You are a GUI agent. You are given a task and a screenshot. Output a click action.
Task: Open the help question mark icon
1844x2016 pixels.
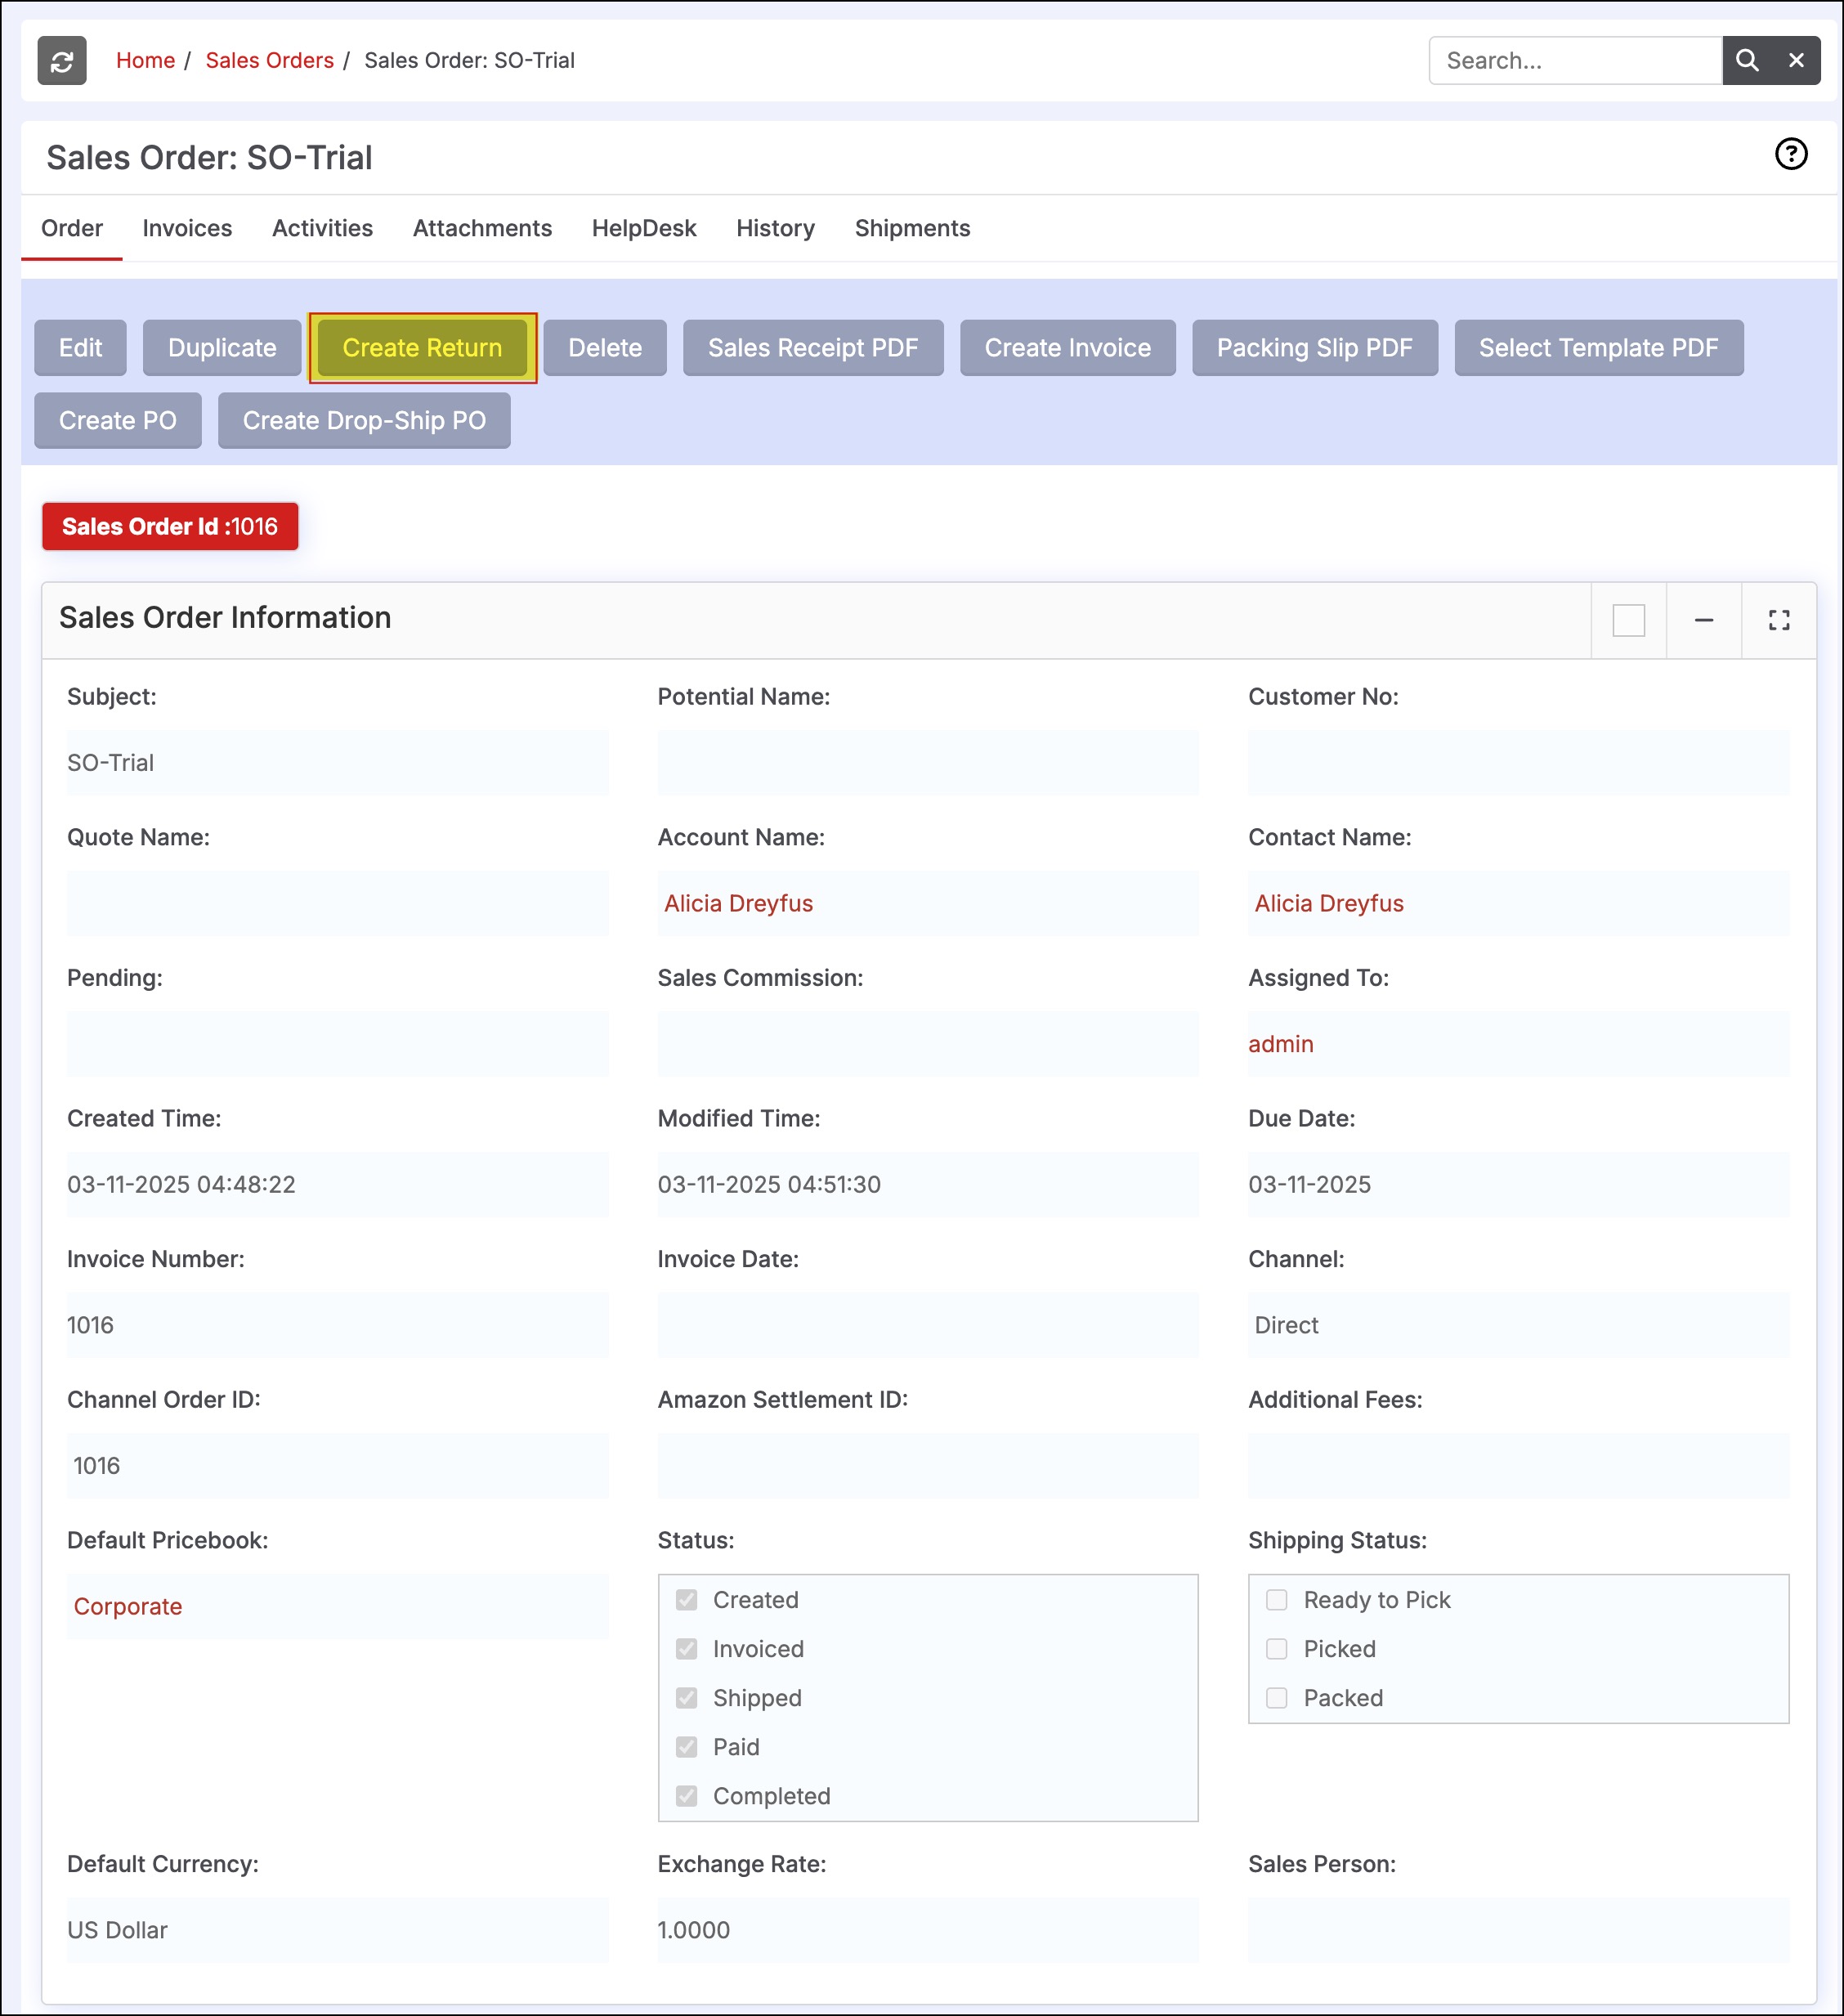click(1790, 154)
